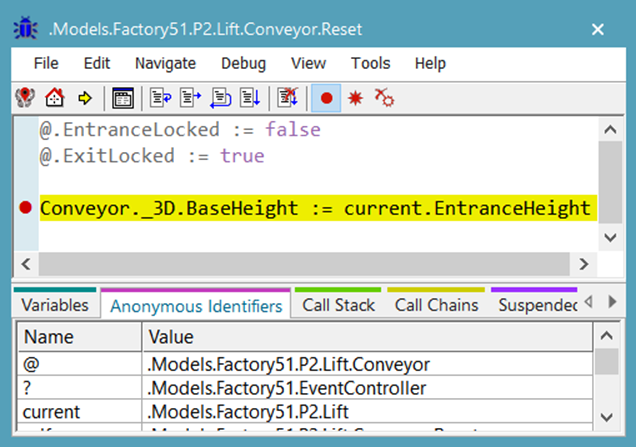The image size is (636, 447).
Task: Toggle the red circle breakpoint button
Action: point(325,98)
